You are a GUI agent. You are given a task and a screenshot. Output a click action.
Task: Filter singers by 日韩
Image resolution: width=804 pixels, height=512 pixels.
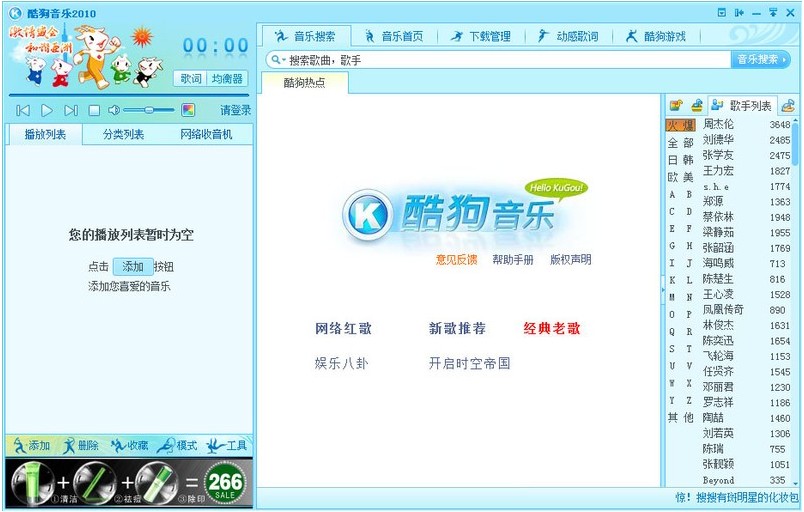tap(680, 160)
